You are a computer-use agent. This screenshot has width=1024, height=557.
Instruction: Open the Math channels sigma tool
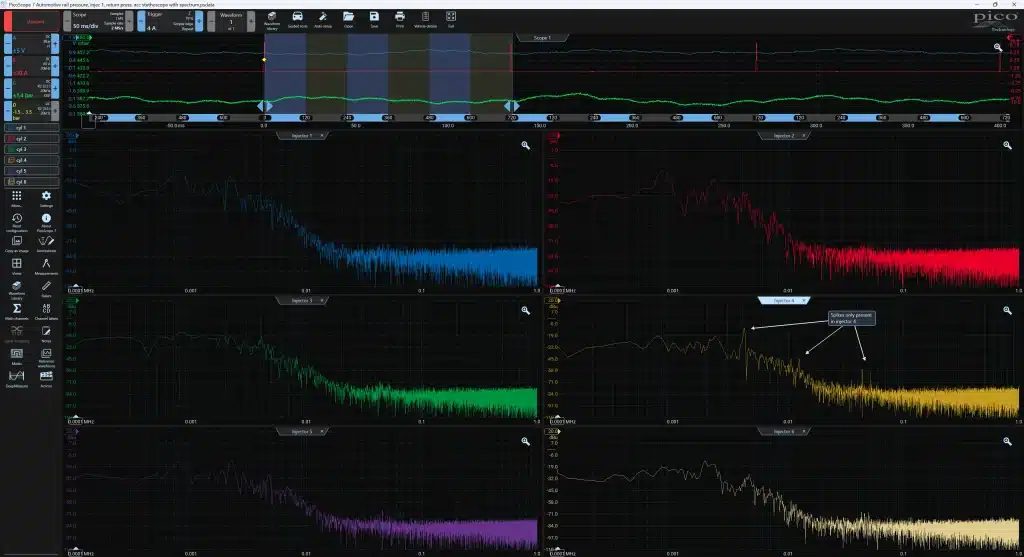(17, 311)
